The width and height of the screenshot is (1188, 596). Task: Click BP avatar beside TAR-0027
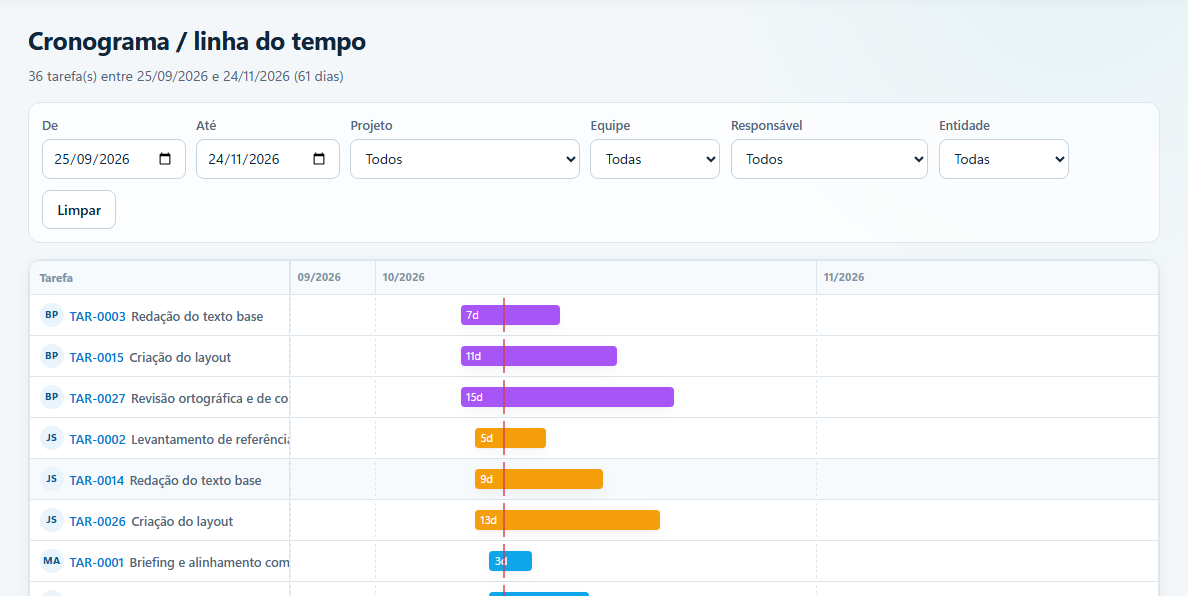pyautogui.click(x=52, y=397)
